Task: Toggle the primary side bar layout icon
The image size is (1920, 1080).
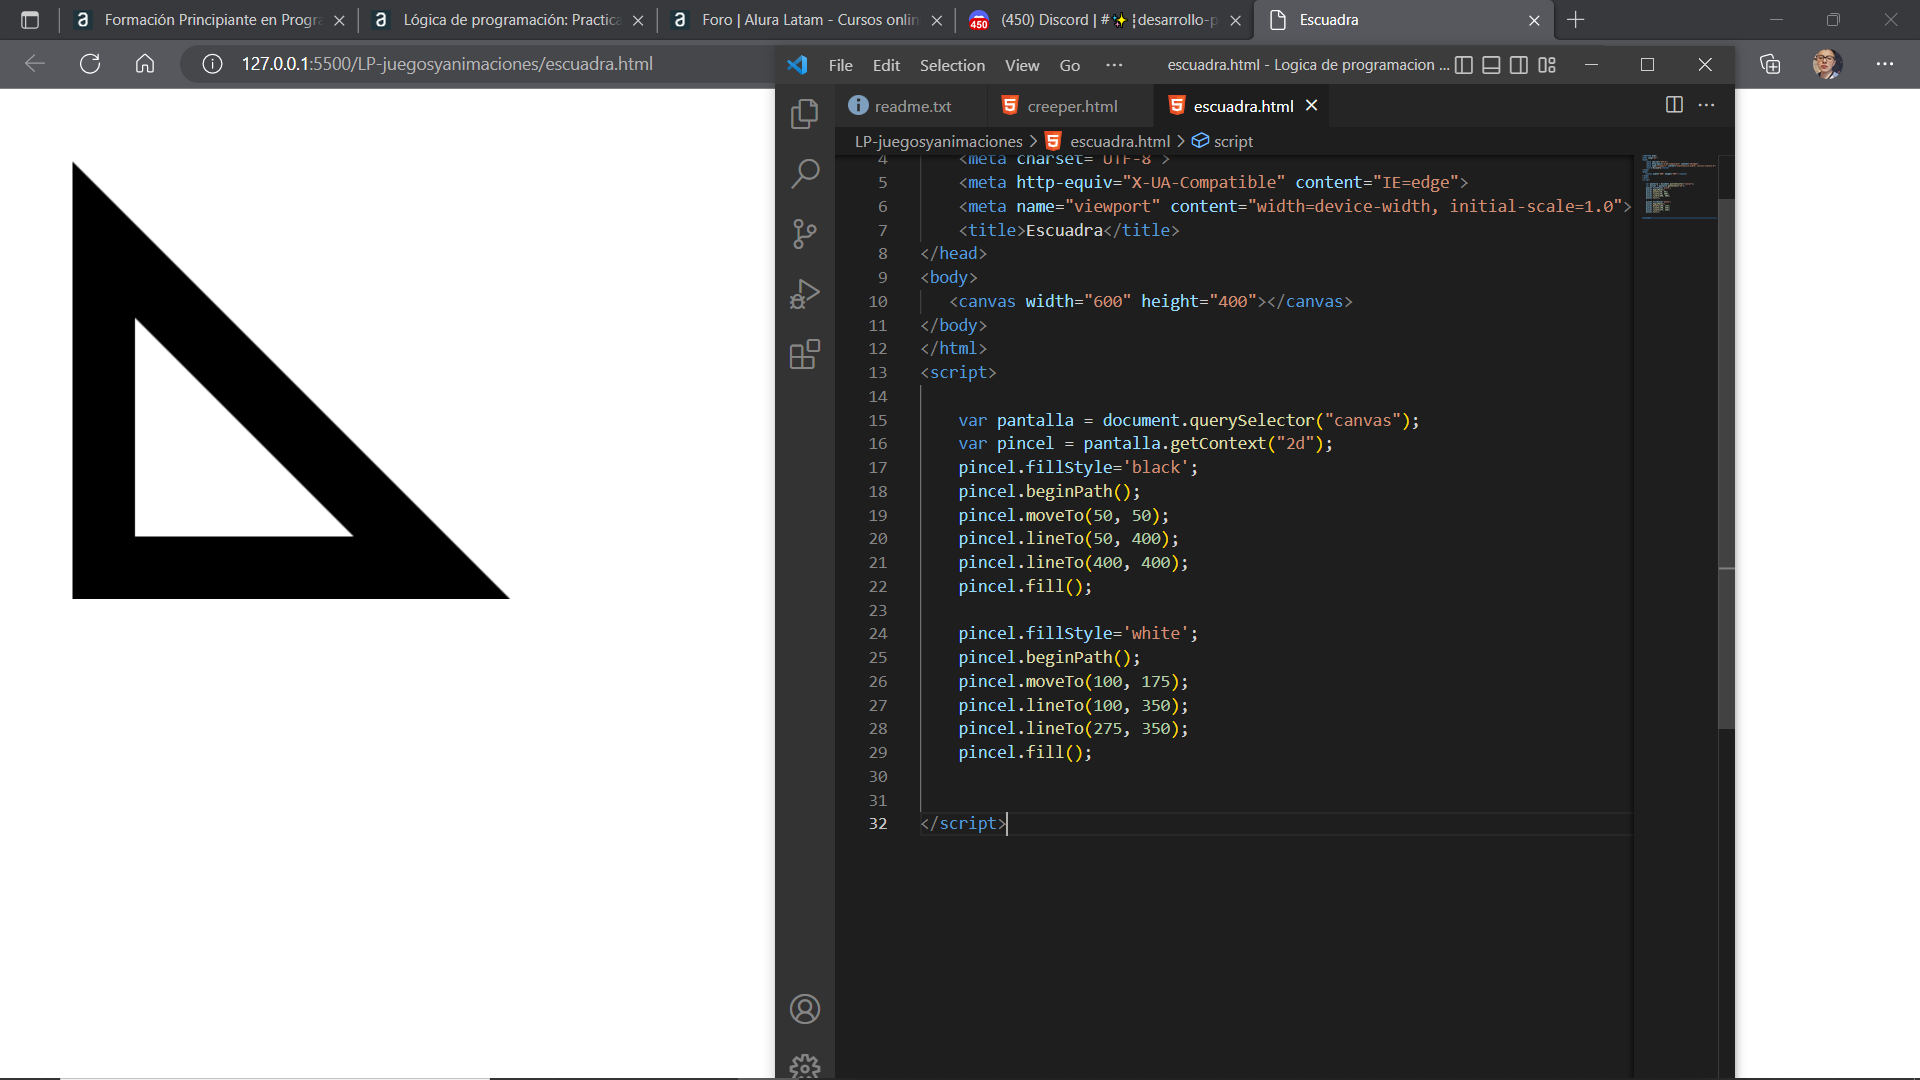Action: [1463, 65]
